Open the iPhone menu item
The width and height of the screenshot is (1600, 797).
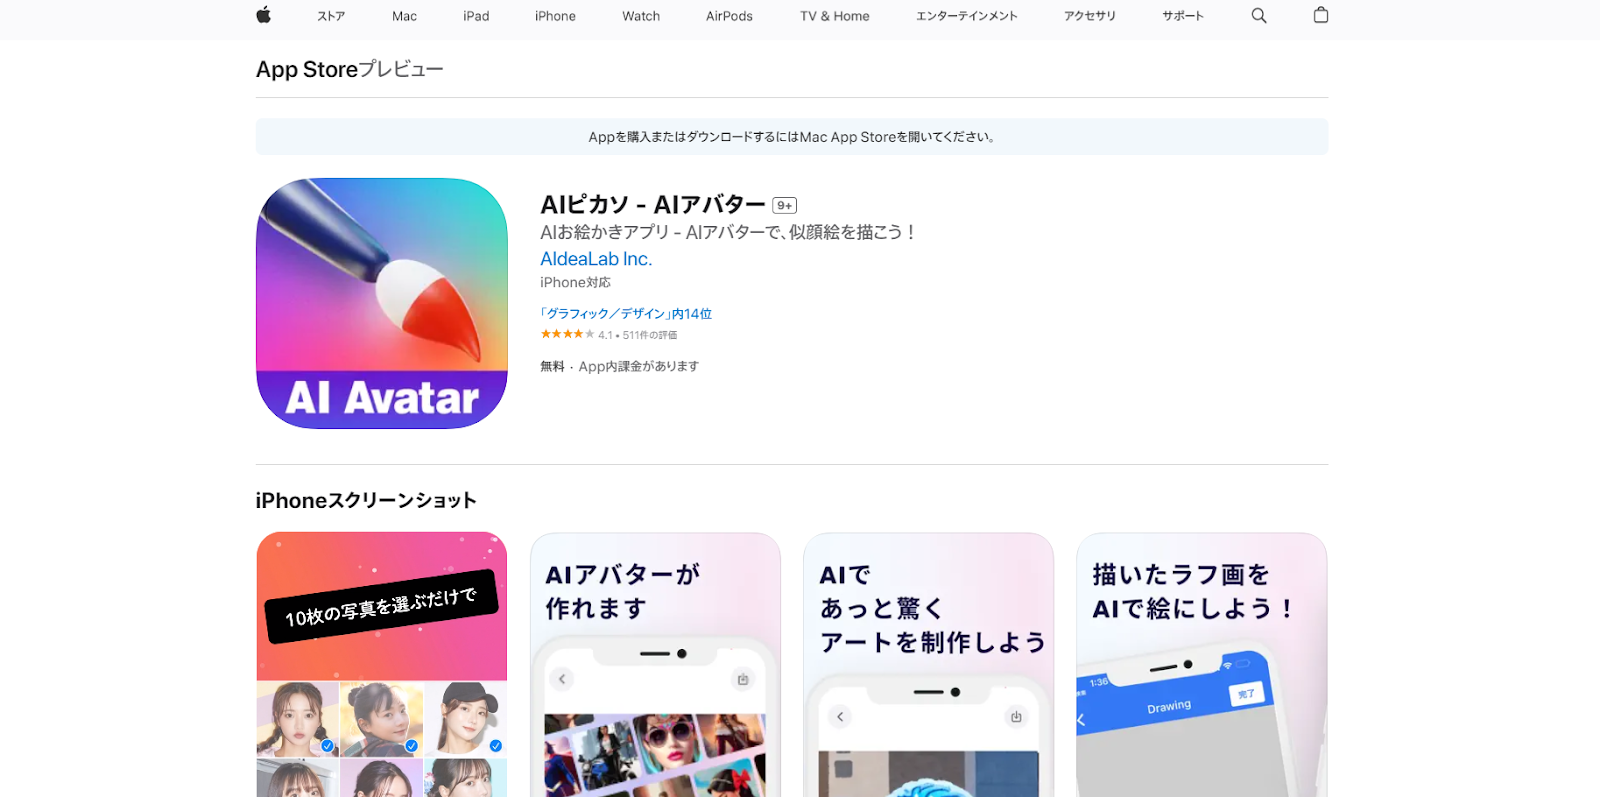tap(555, 16)
